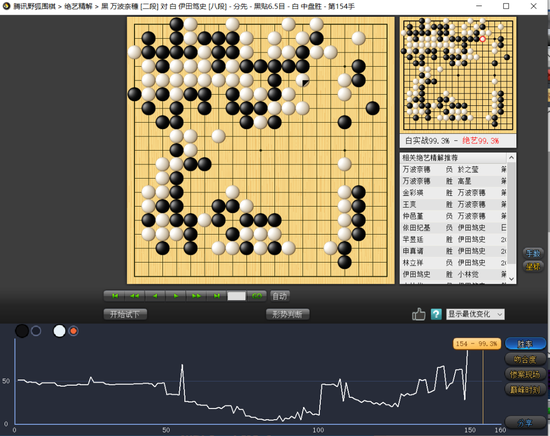
Task: Step back one move with the single left arrow
Action: 155,296
